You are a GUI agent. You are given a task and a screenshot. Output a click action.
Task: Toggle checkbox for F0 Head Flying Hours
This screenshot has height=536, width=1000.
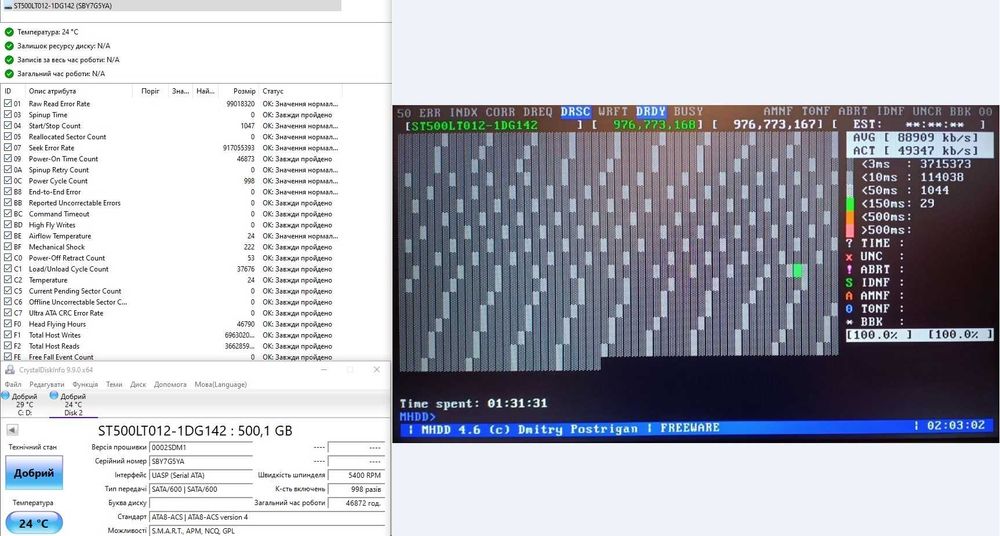[x=8, y=324]
